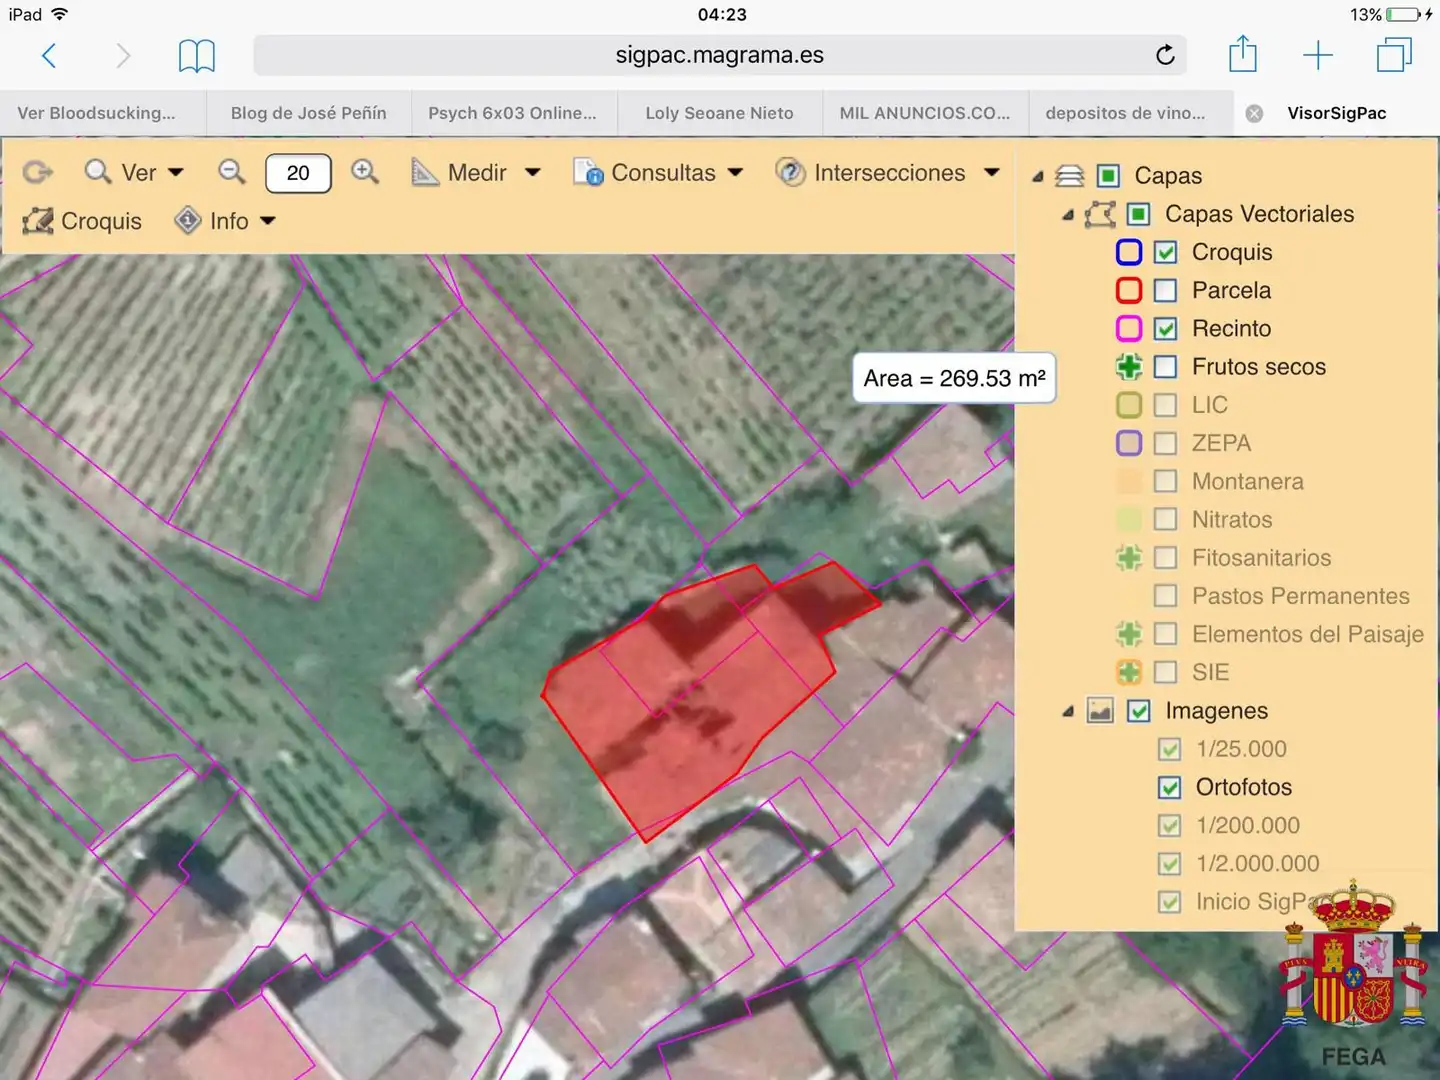Screen dimensions: 1440x1080
Task: Add a new Safari tab
Action: tap(1318, 55)
